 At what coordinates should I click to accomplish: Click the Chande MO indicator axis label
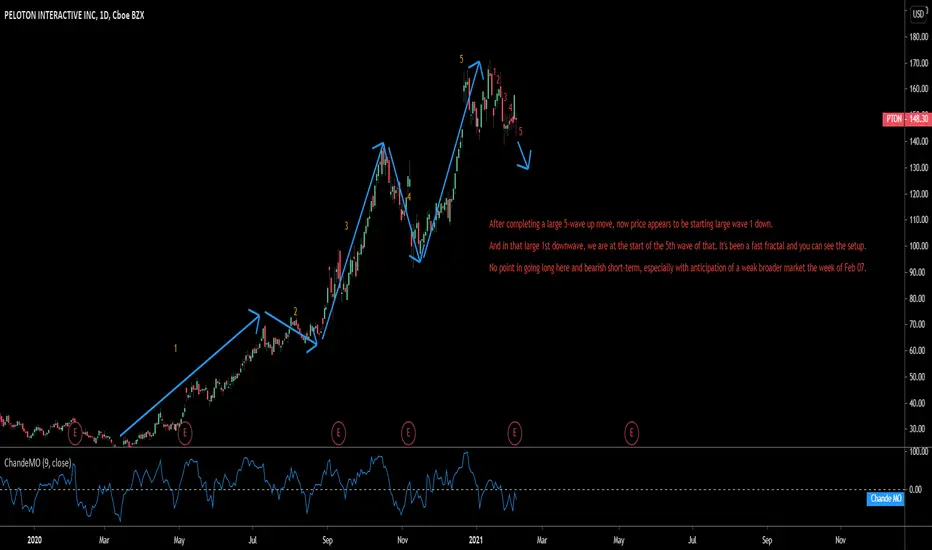(x=886, y=498)
